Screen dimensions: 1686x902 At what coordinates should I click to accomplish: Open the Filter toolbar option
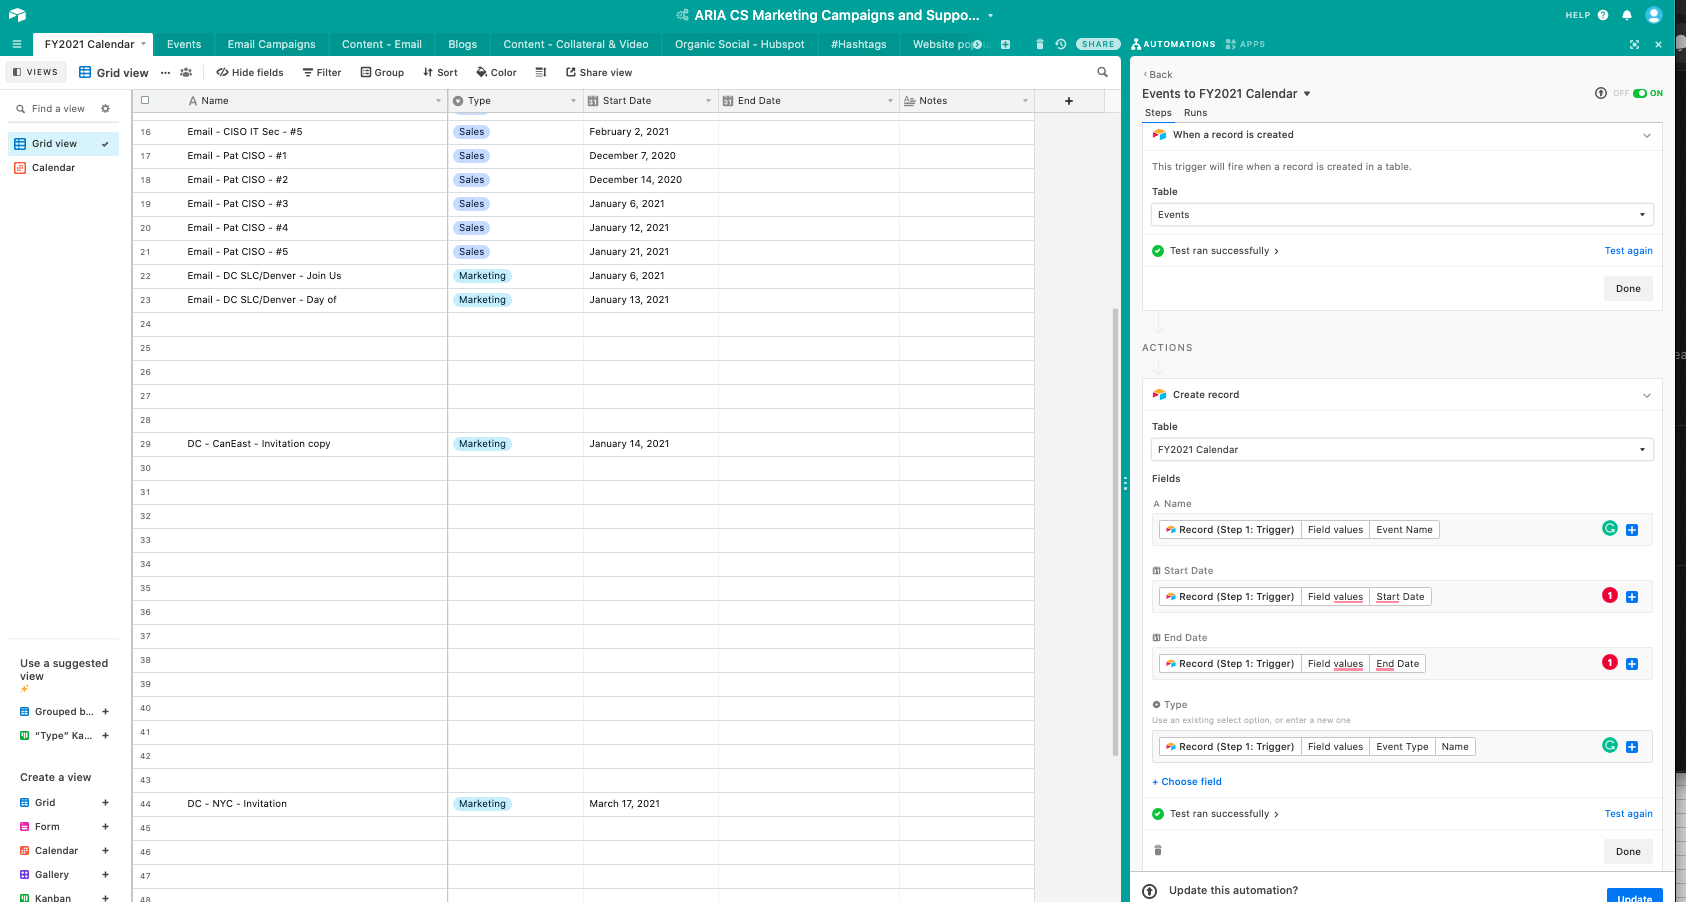[x=322, y=72]
